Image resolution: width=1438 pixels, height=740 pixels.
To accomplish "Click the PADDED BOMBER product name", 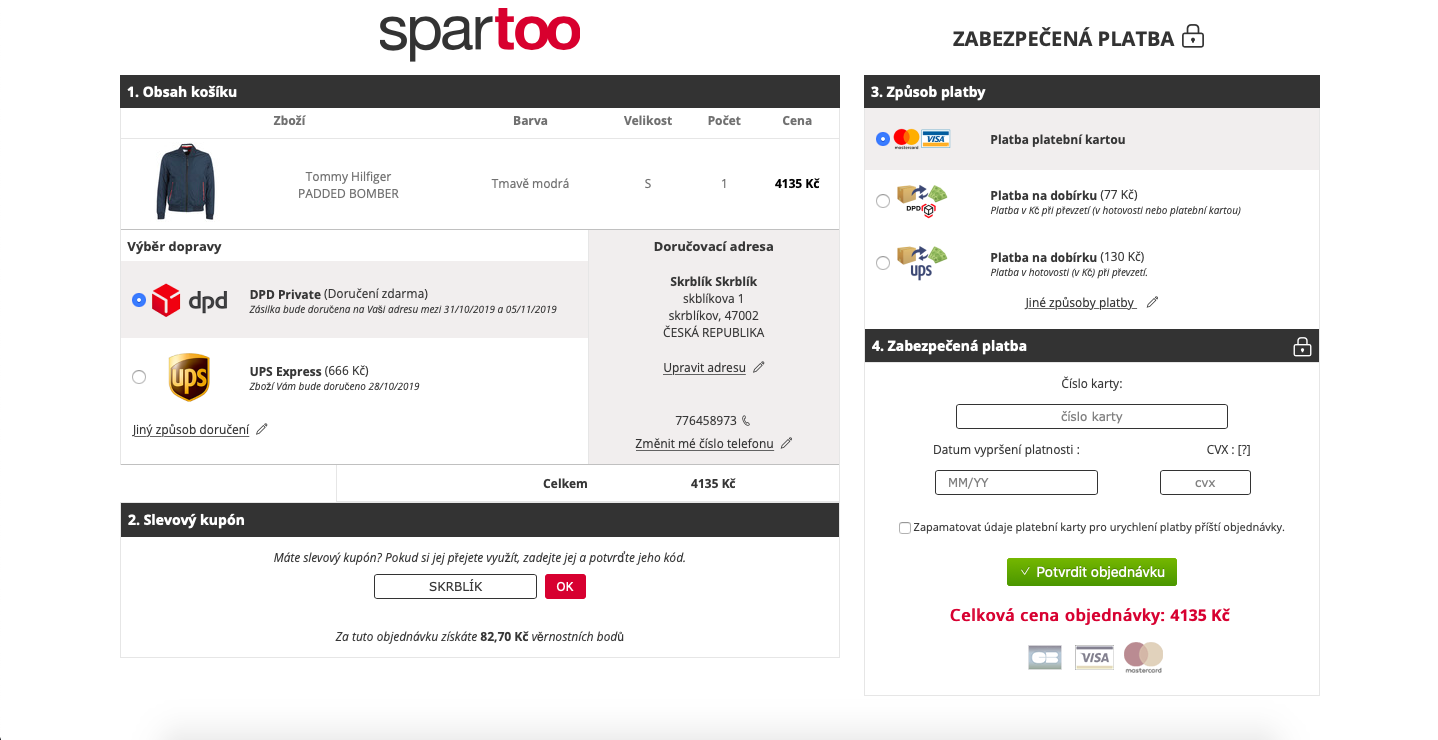I will click(x=348, y=194).
